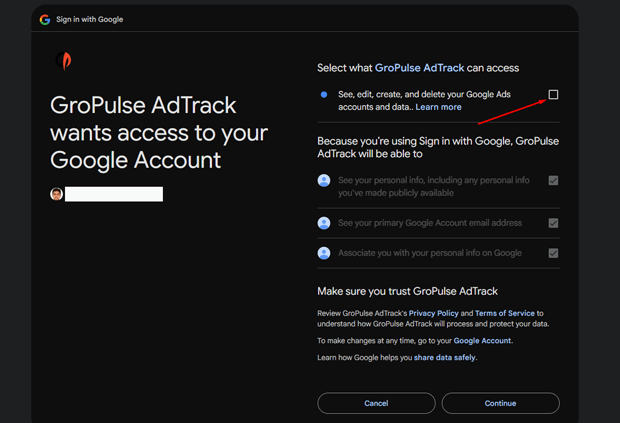Open the Google Account link
The height and width of the screenshot is (423, 620).
(x=482, y=341)
